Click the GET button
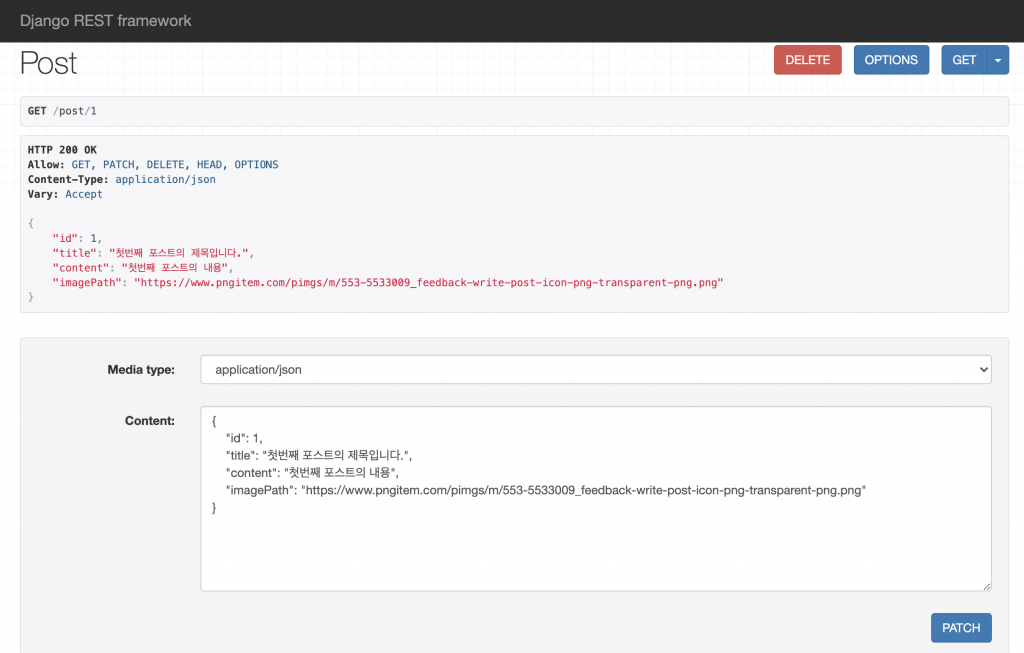1024x653 pixels. tap(964, 60)
